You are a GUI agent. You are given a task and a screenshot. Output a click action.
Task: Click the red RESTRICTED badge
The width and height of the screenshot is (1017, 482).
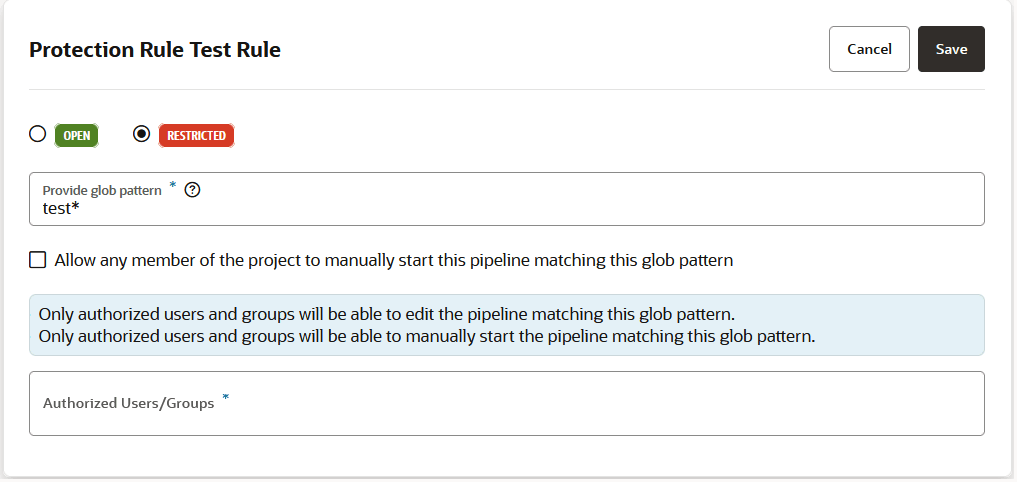pyautogui.click(x=196, y=136)
